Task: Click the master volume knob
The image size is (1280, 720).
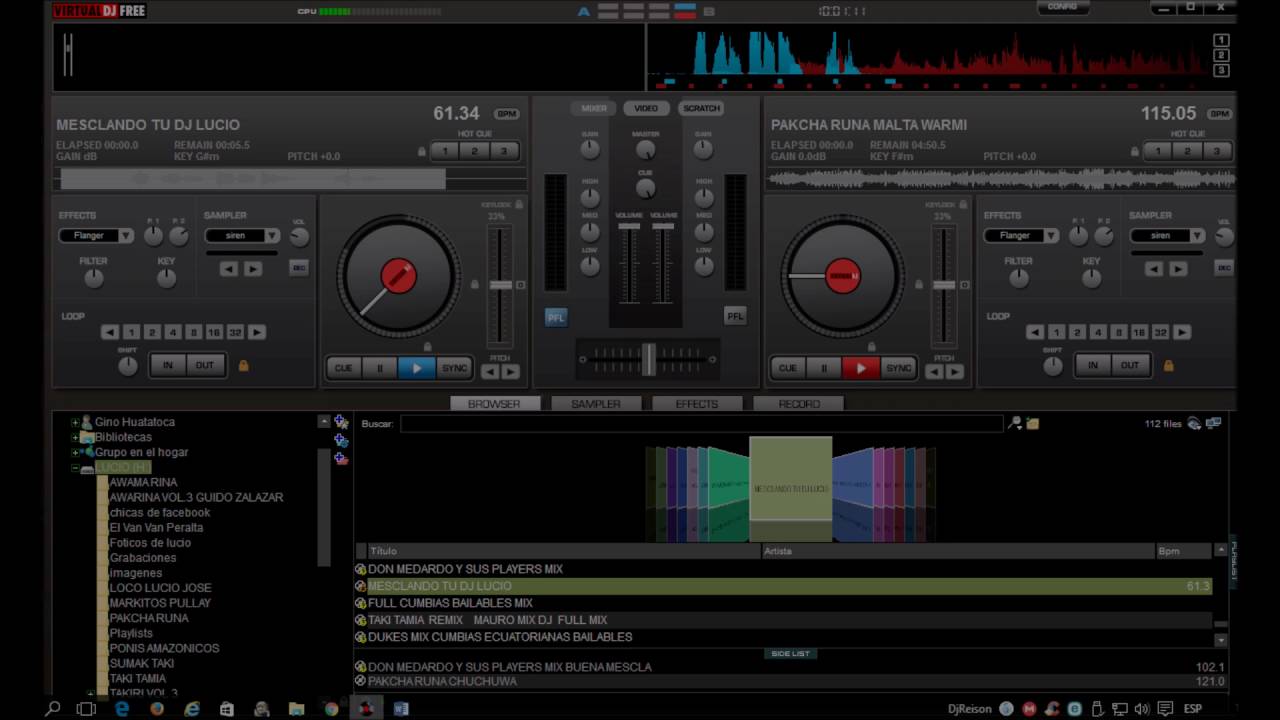Action: pyautogui.click(x=646, y=151)
